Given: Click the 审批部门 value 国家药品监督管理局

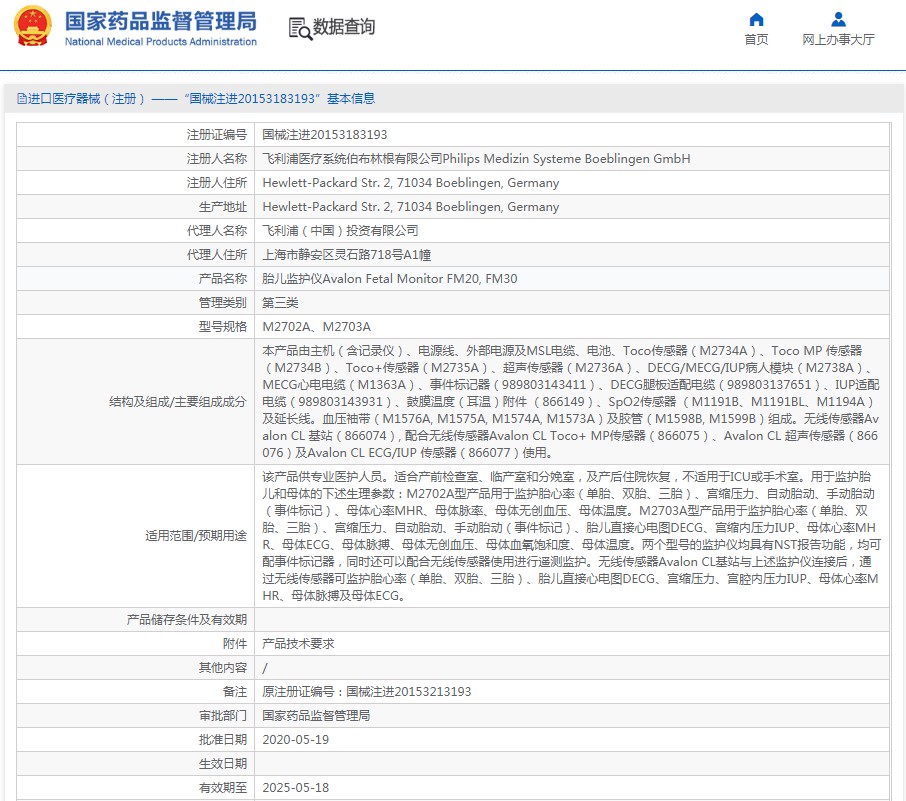Looking at the screenshot, I should click(x=316, y=715).
